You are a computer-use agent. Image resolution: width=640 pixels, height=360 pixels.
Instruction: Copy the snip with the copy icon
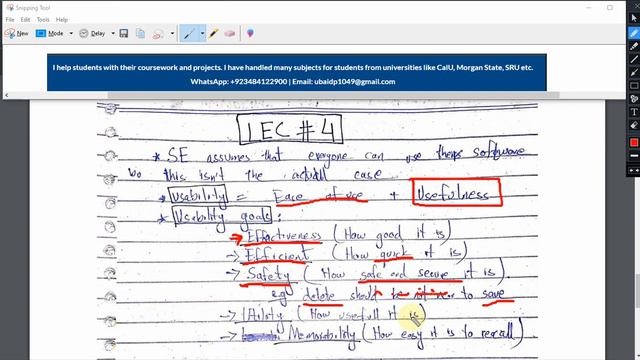click(140, 33)
